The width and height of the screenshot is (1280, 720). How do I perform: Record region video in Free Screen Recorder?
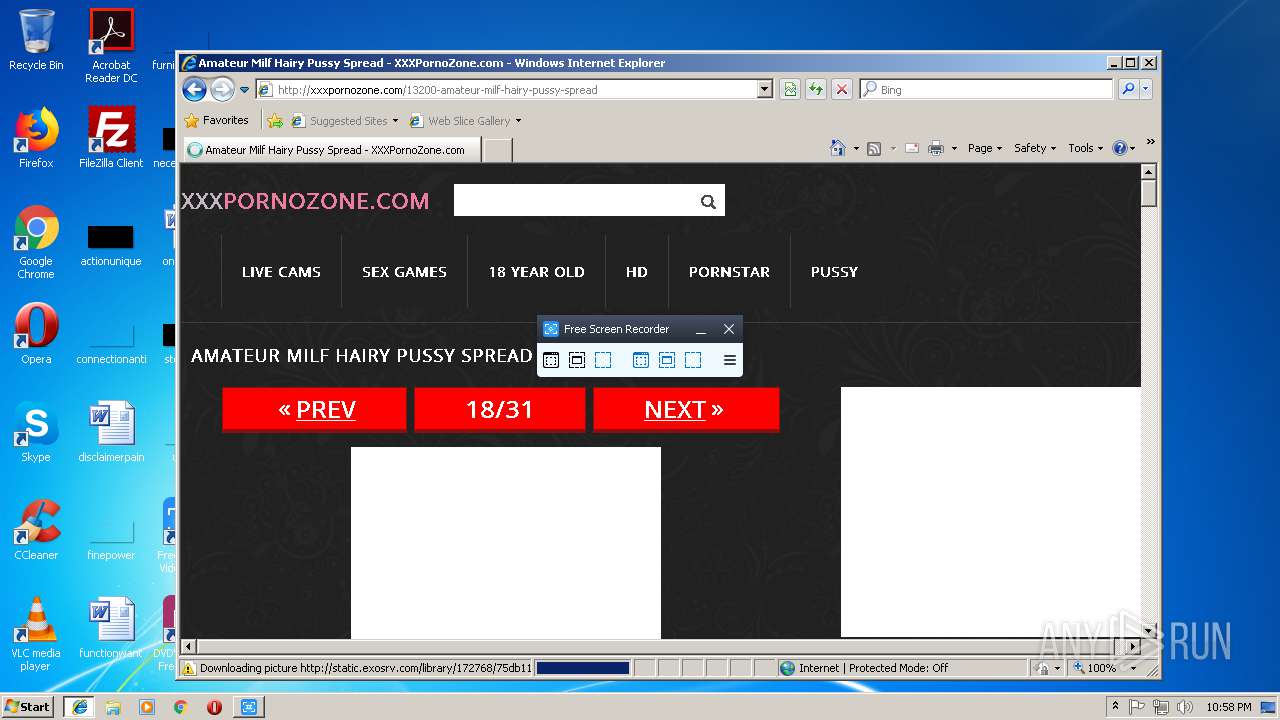[693, 360]
